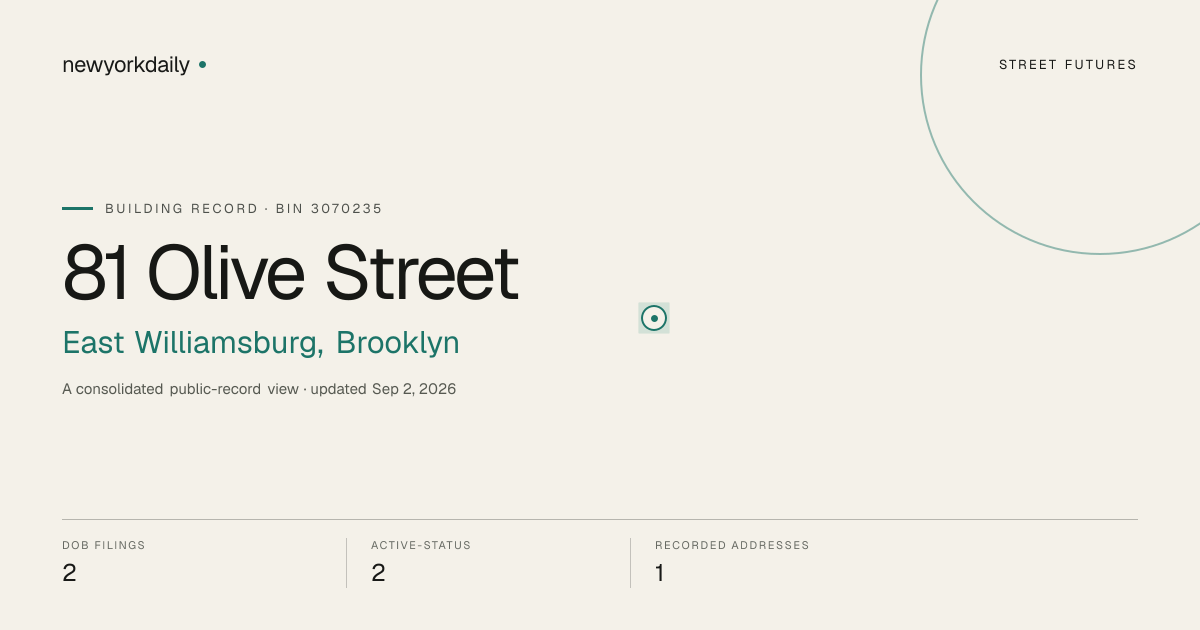Click the horizontal rule above the statistics
The height and width of the screenshot is (630, 1200).
click(x=600, y=519)
